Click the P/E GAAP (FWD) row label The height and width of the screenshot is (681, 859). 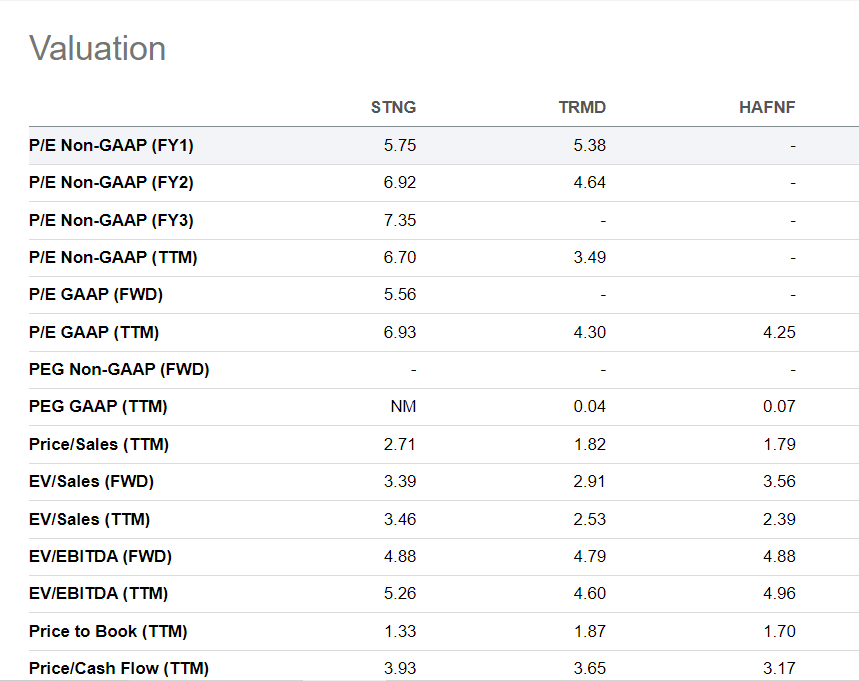pos(96,295)
